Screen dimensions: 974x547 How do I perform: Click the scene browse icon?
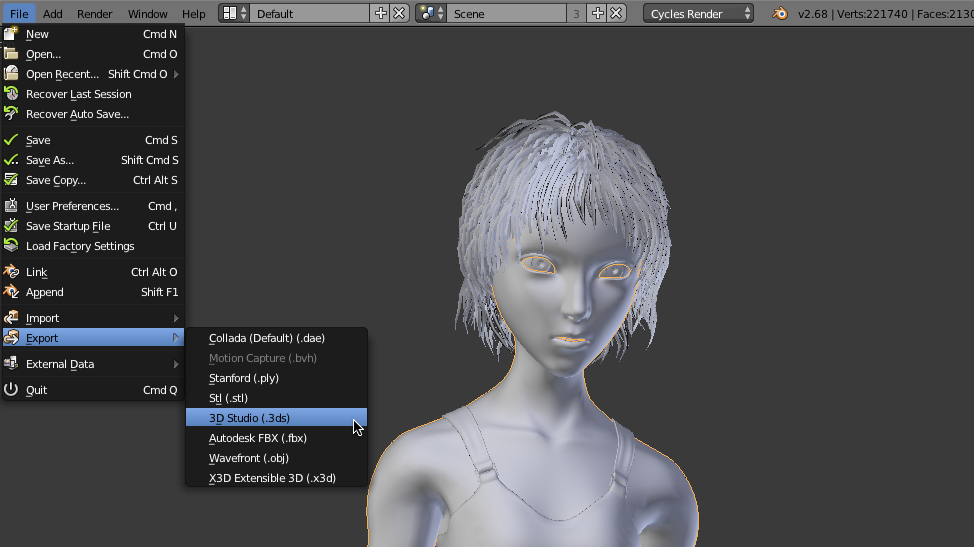tap(431, 14)
